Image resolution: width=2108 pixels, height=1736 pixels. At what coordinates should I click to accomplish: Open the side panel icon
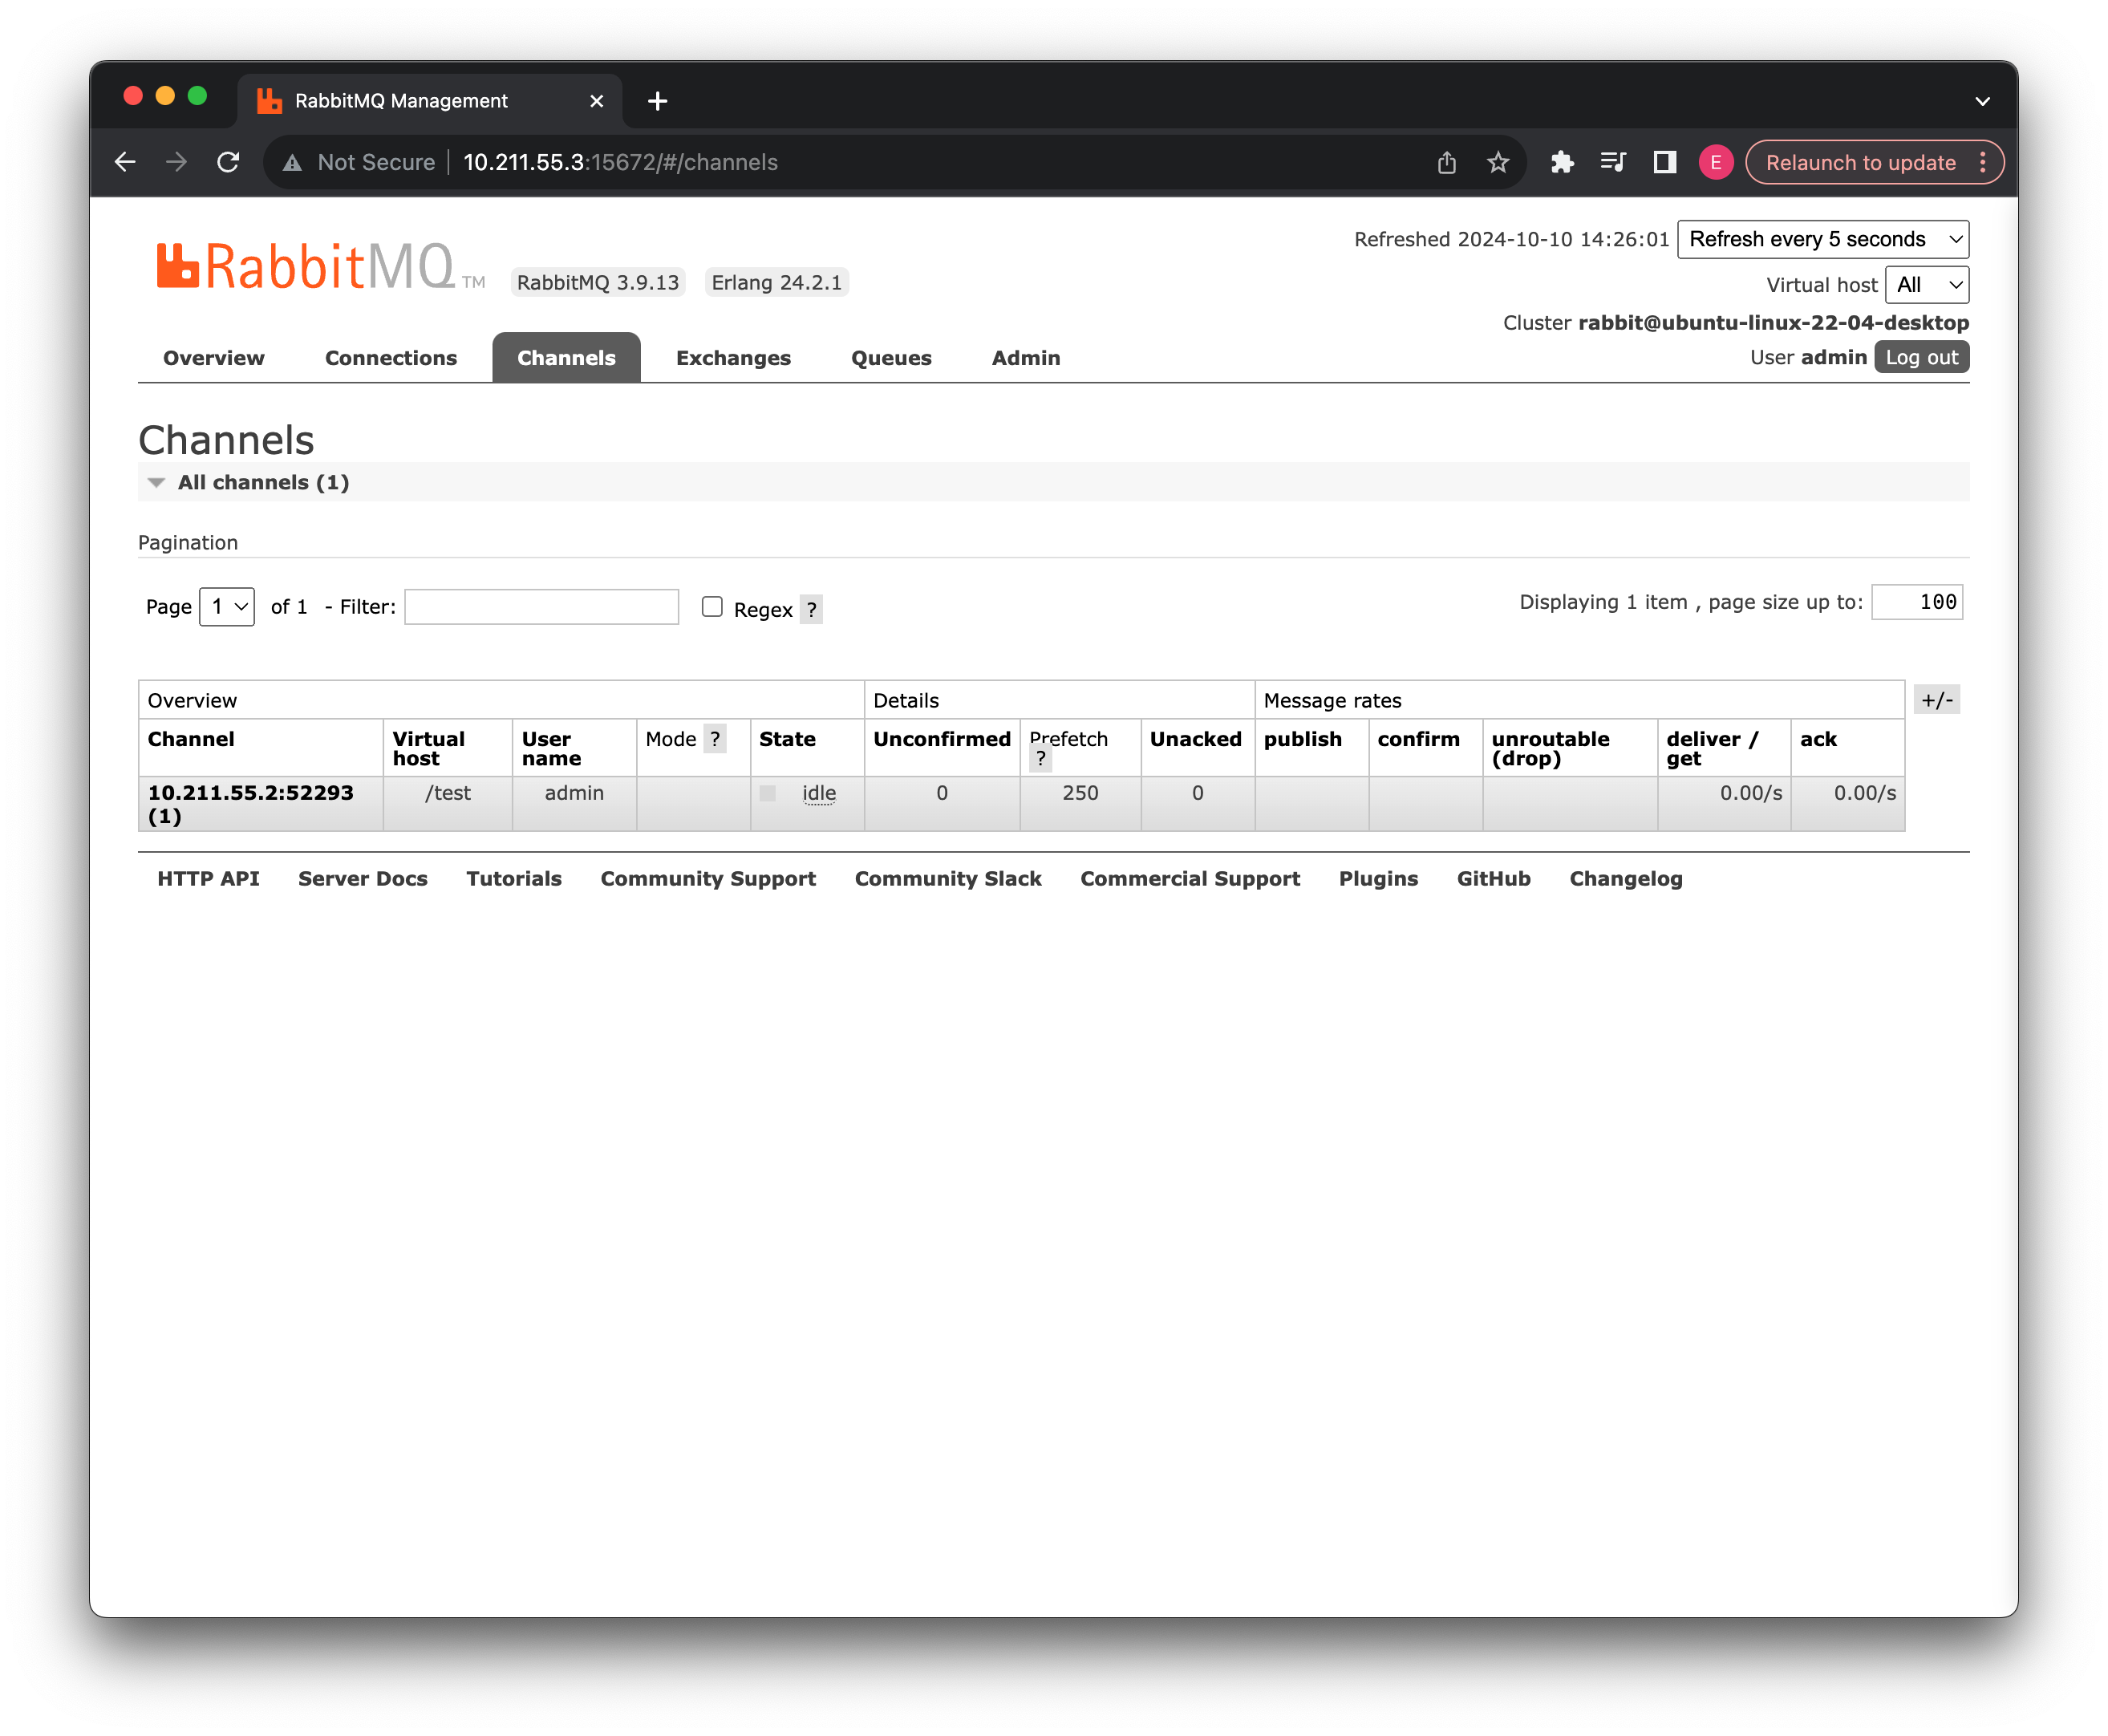[x=1664, y=162]
